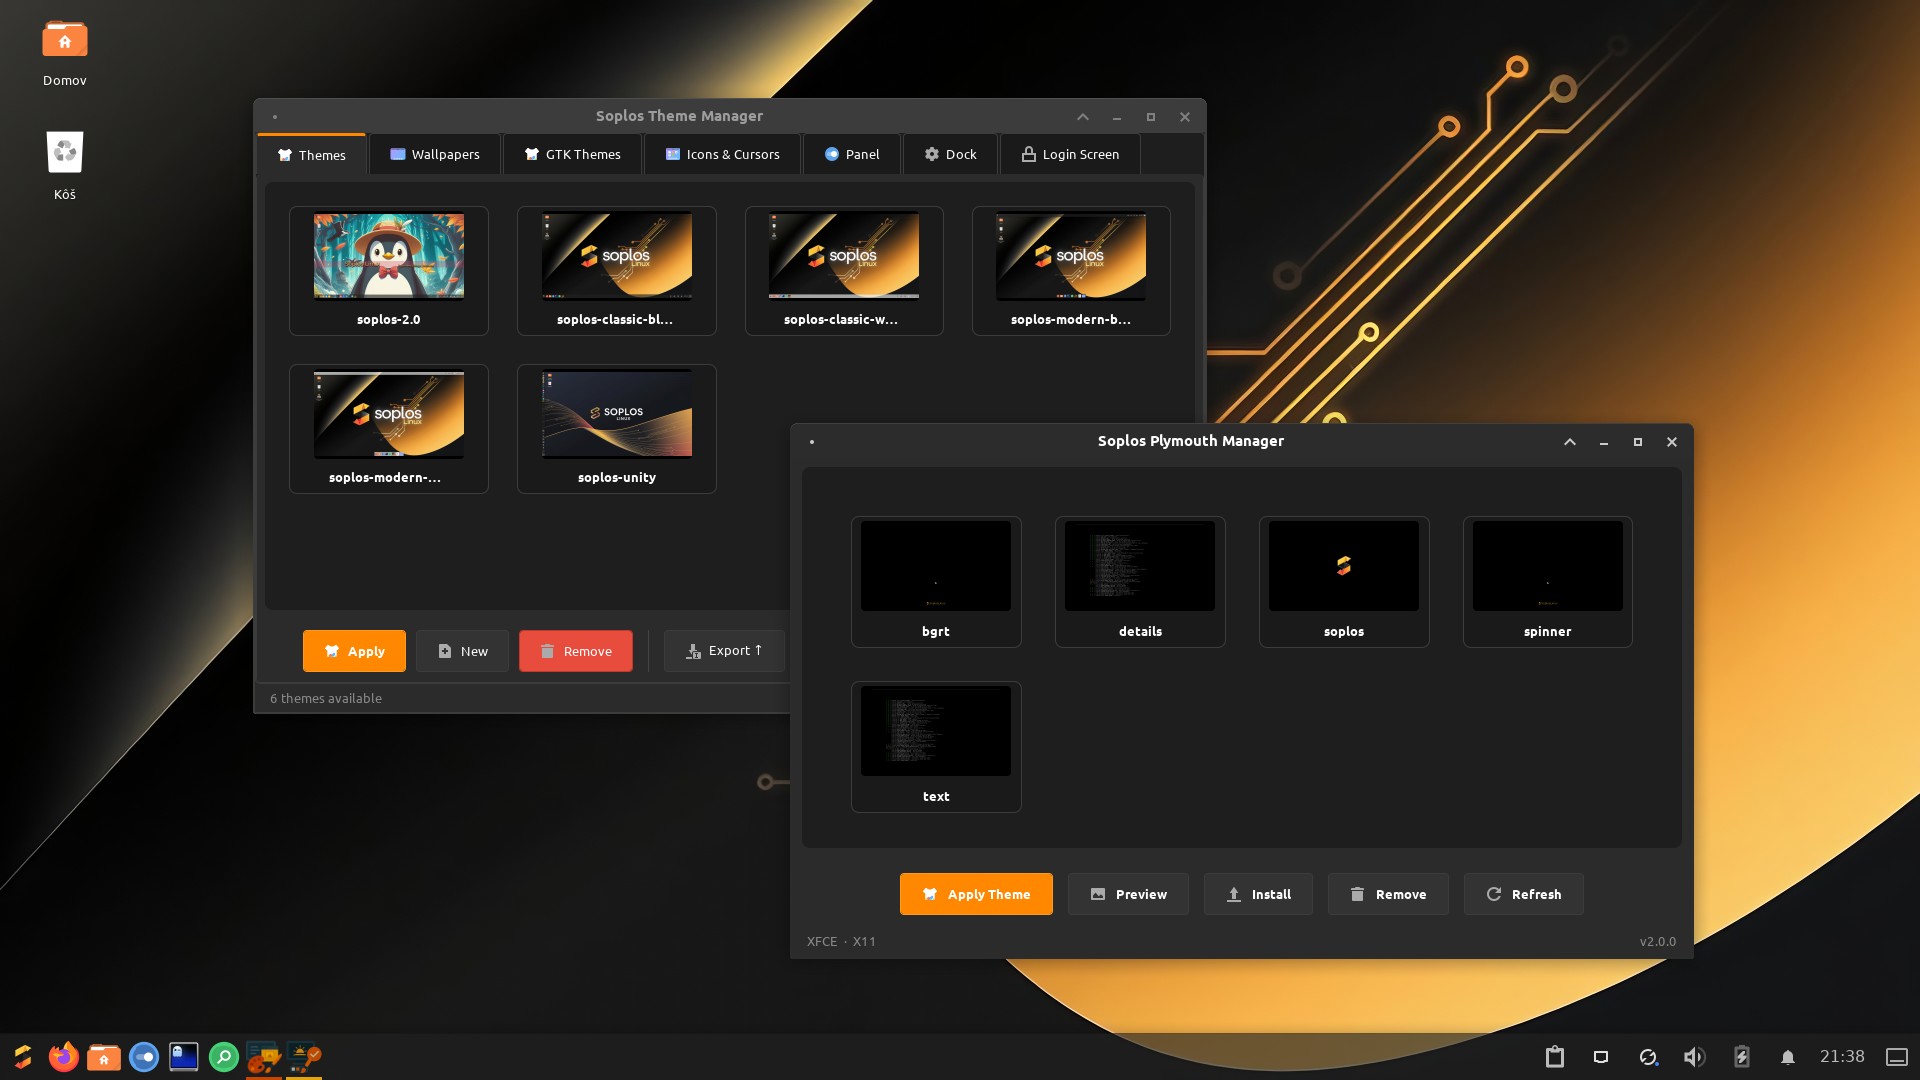Select the bgrt Plymouth theme
This screenshot has width=1920, height=1080.
pyautogui.click(x=936, y=582)
